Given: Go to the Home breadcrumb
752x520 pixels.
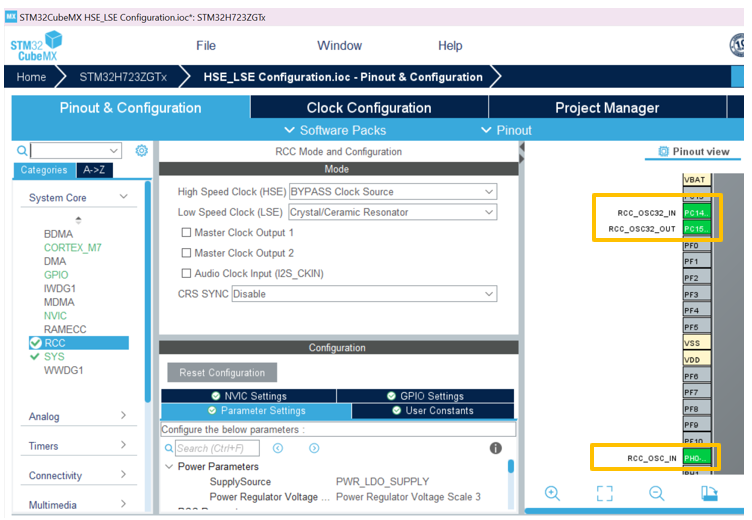Looking at the screenshot, I should tap(31, 77).
